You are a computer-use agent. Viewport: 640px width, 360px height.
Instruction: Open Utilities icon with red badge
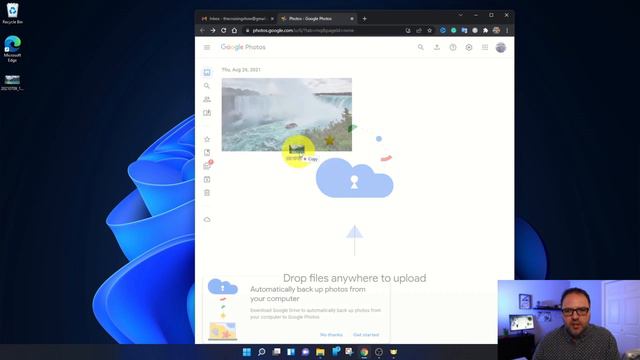(x=208, y=165)
